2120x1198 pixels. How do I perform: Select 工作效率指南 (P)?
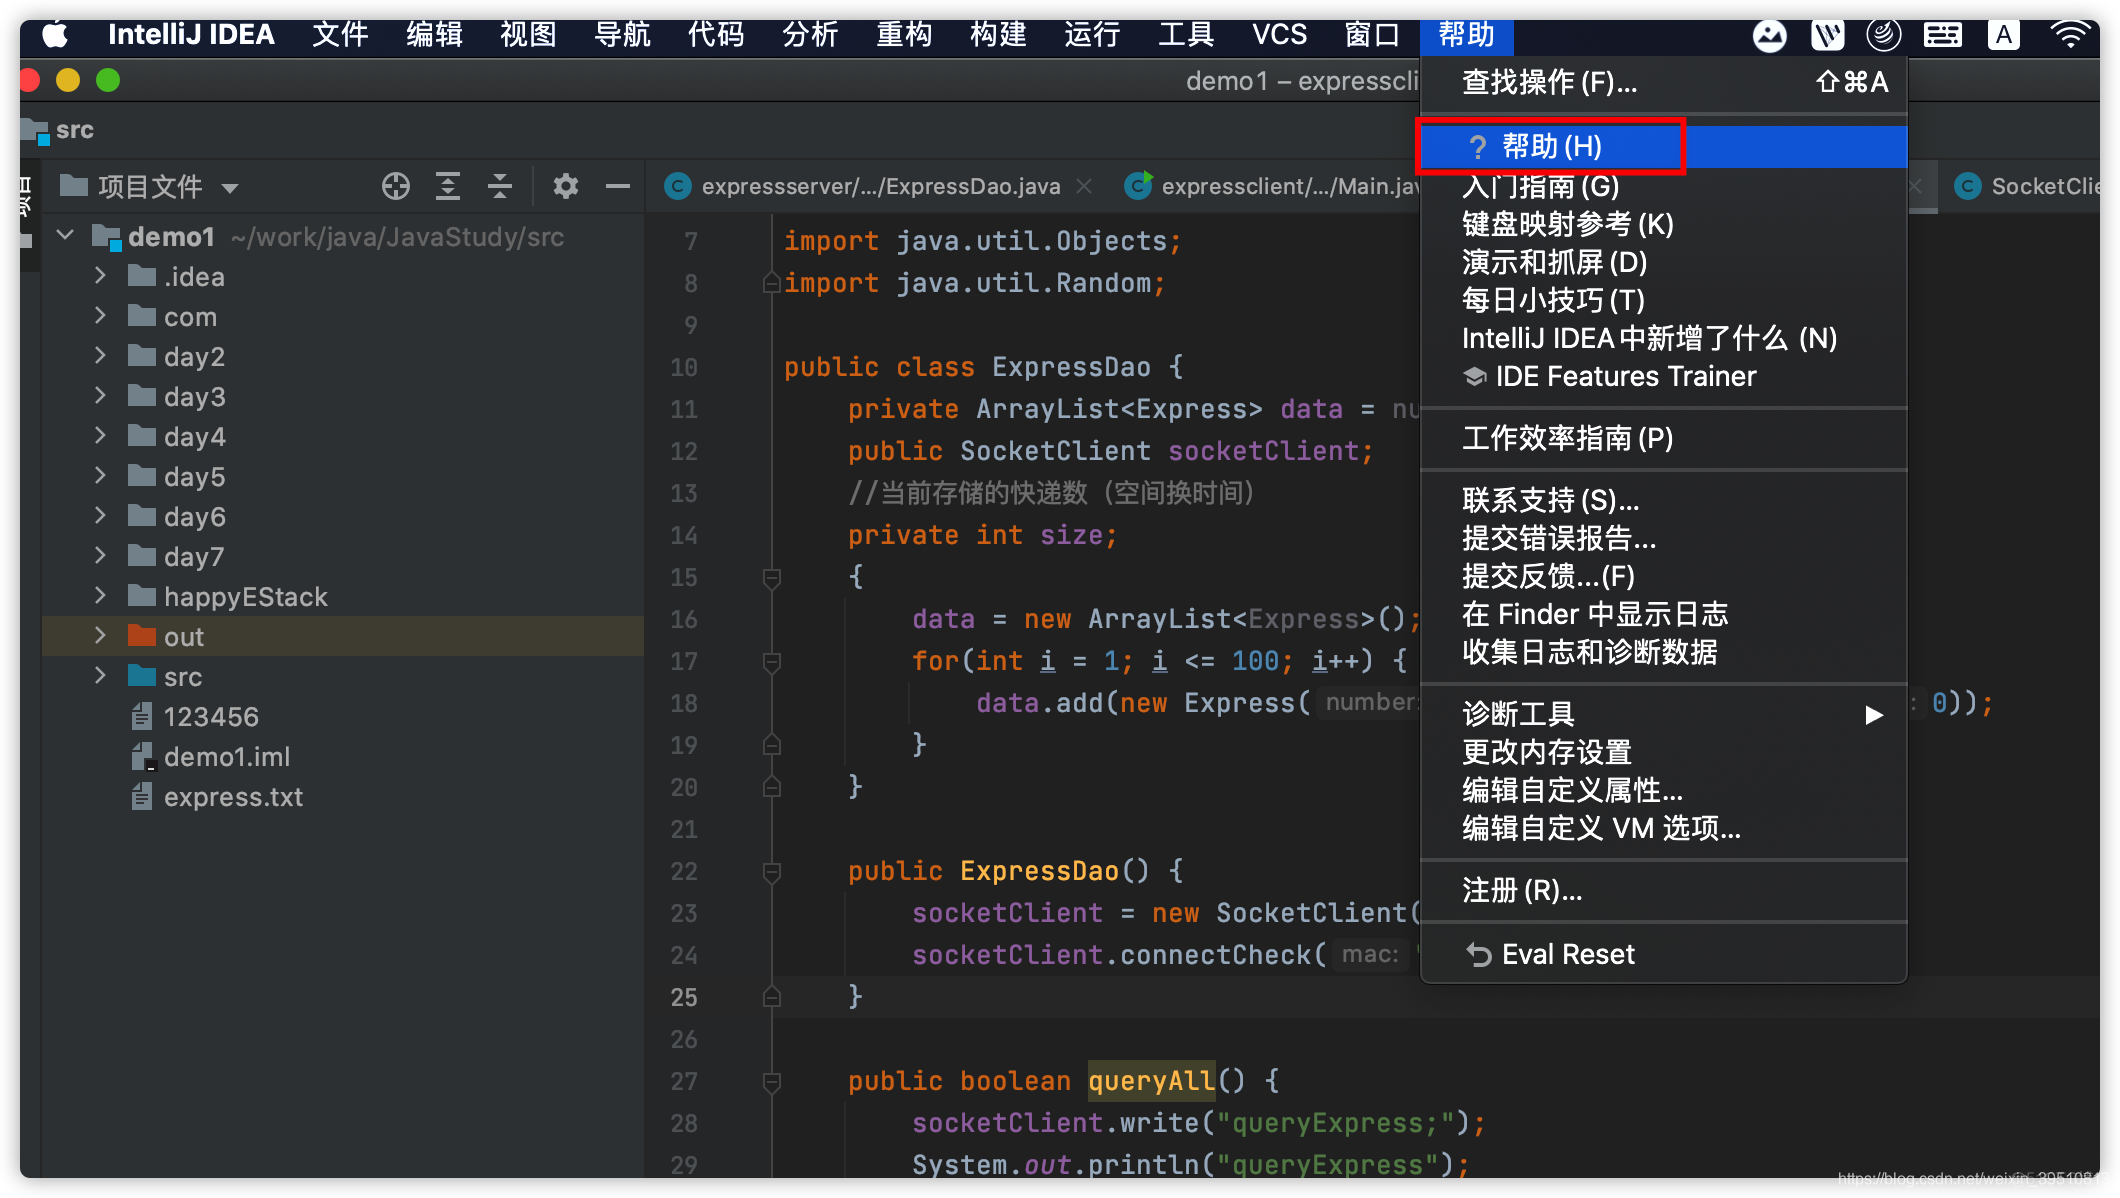pos(1663,438)
